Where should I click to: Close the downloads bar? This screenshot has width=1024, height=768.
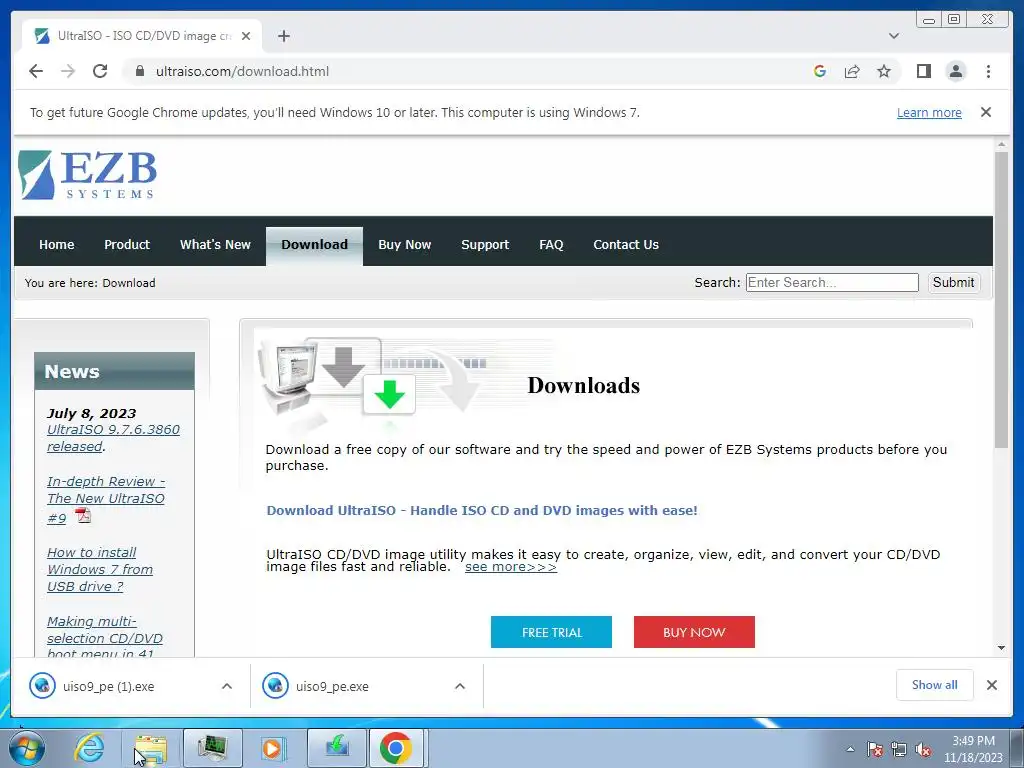(991, 684)
